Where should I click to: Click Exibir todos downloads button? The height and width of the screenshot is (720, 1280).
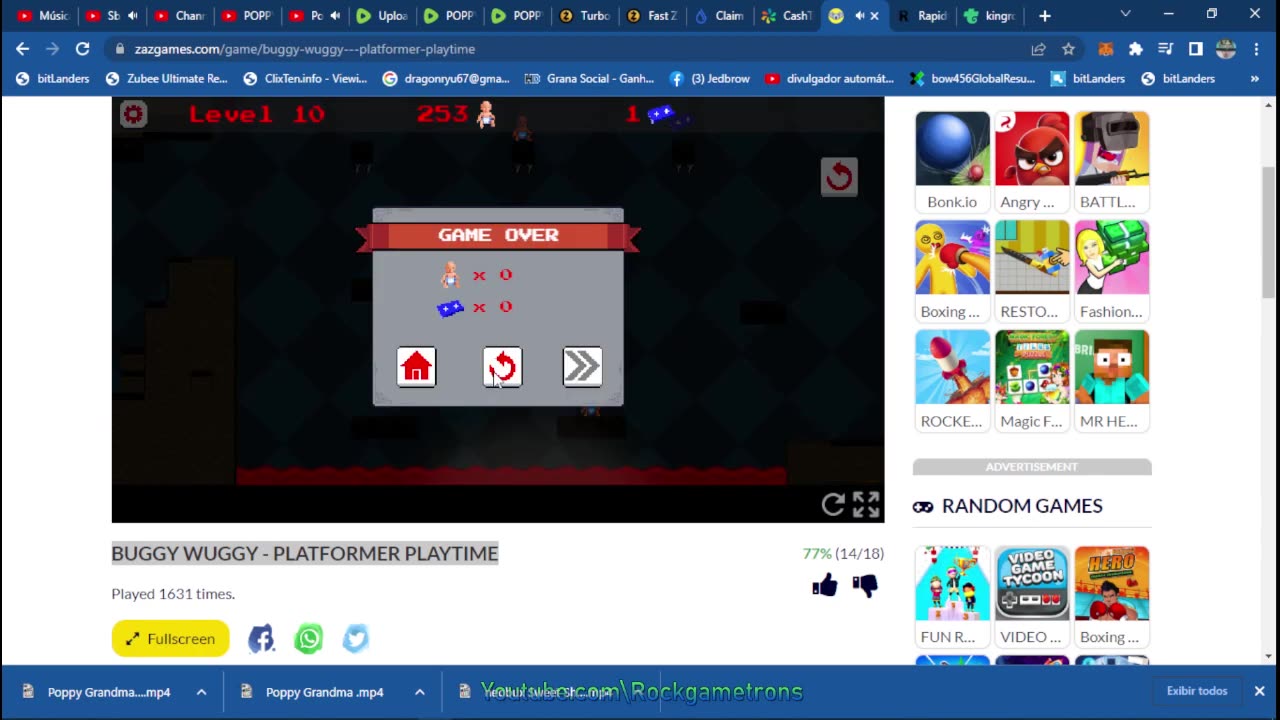pyautogui.click(x=1196, y=691)
